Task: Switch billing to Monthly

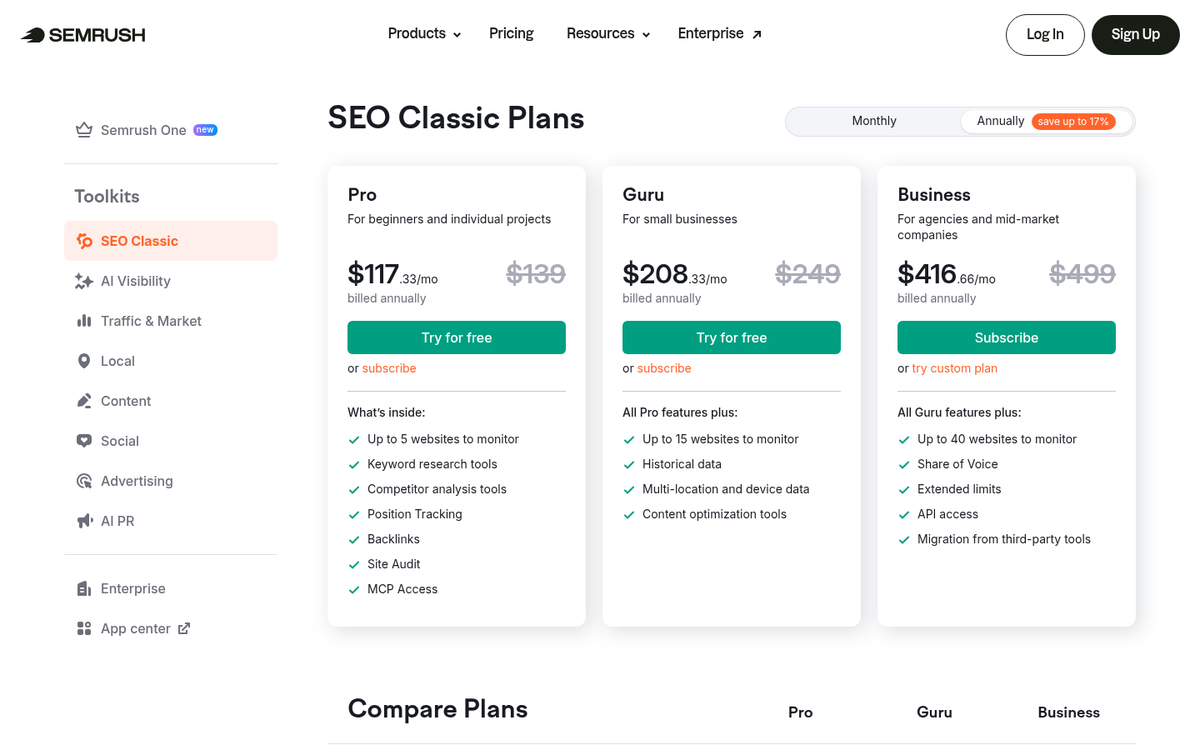Action: pos(873,121)
